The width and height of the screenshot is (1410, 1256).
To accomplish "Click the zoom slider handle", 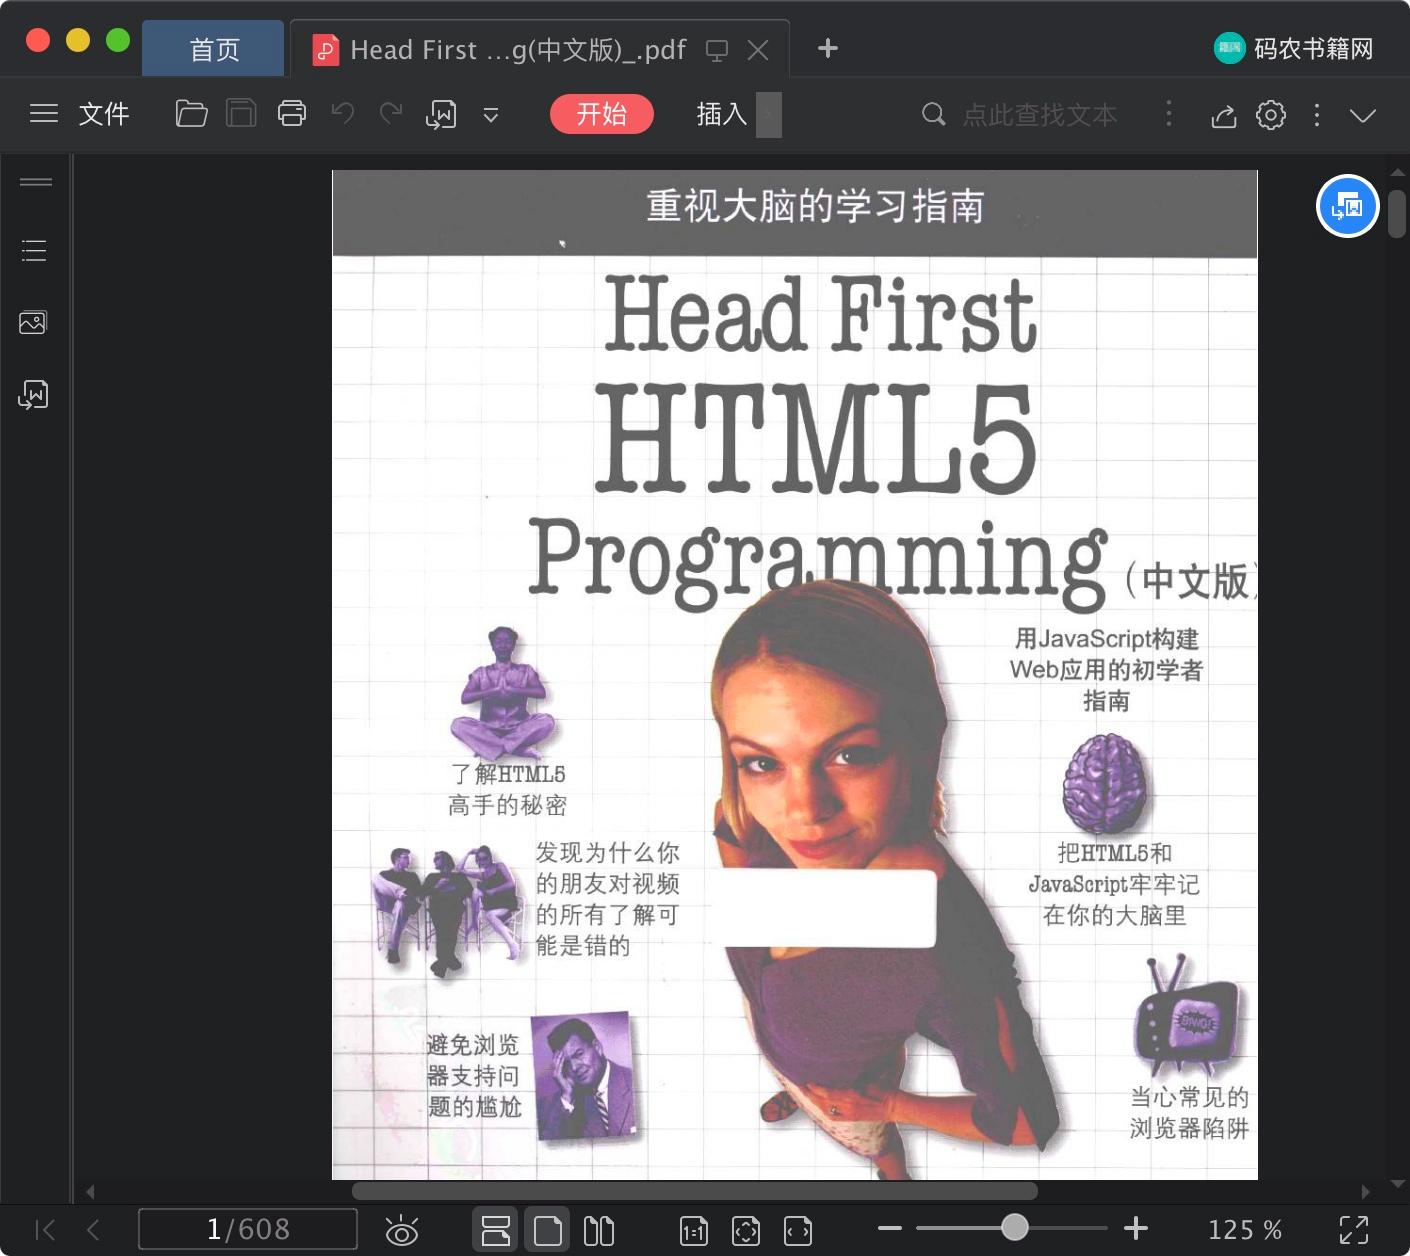I will (1015, 1227).
